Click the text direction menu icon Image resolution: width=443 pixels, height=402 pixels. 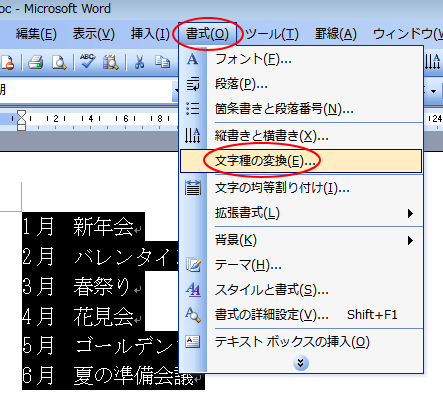pos(193,136)
